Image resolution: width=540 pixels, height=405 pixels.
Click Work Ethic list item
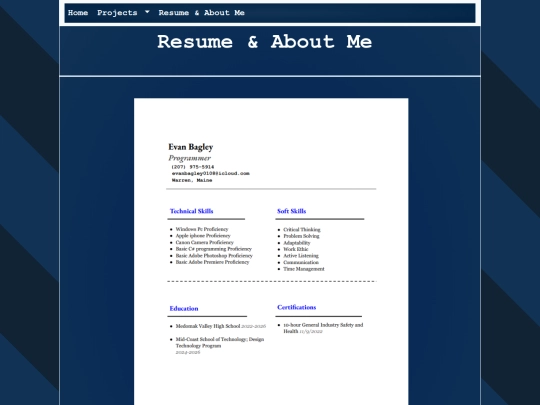coord(296,249)
